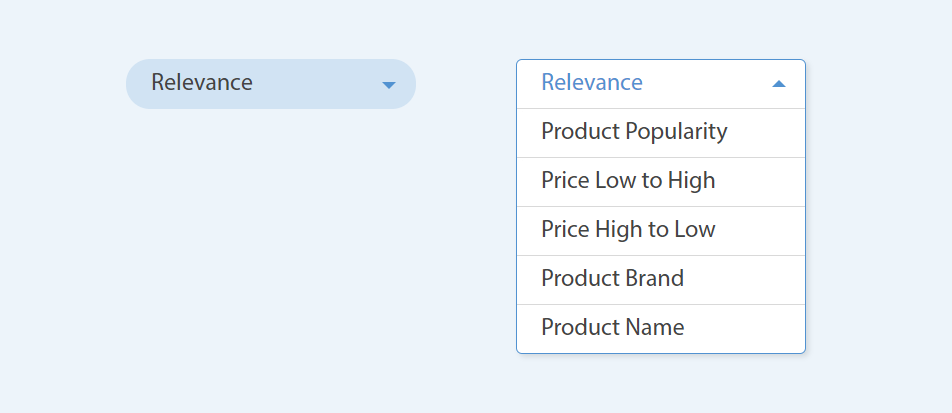Image resolution: width=952 pixels, height=413 pixels.
Task: Select the Product Popularity option
Action: click(661, 133)
